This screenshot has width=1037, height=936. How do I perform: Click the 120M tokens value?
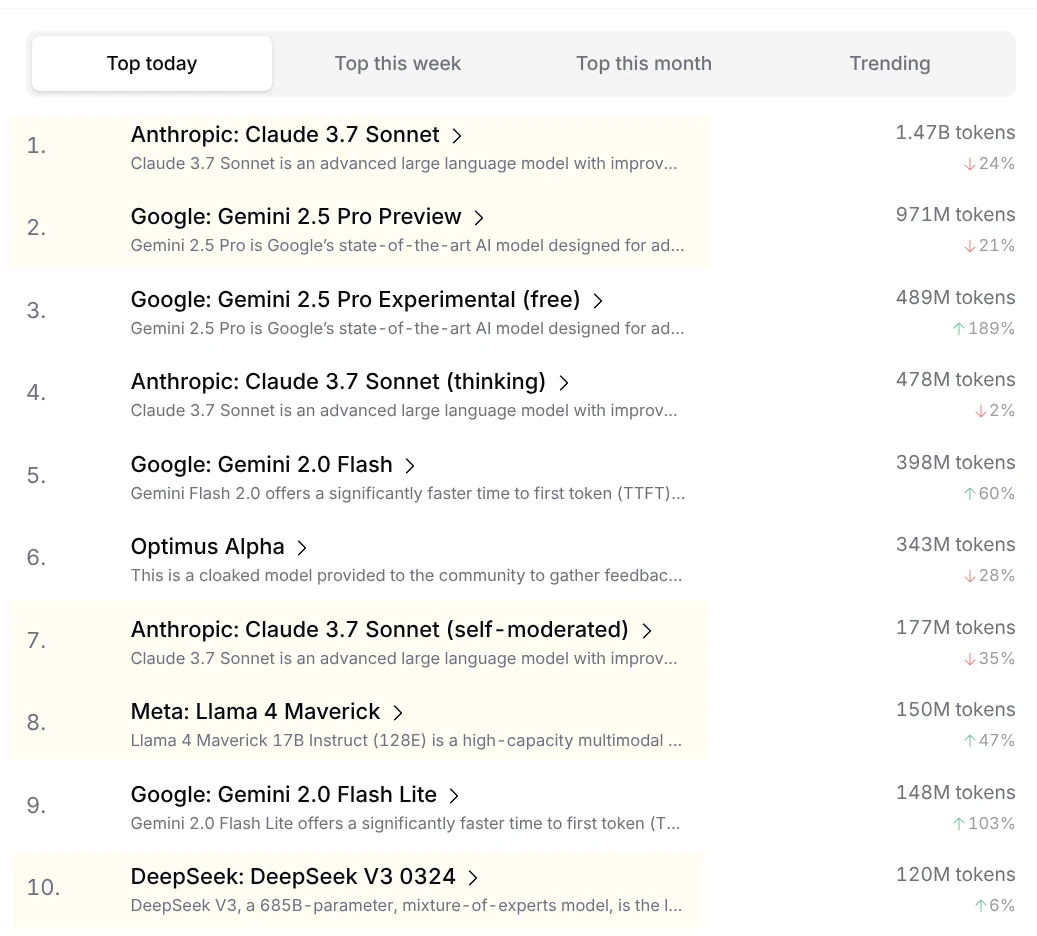click(955, 874)
